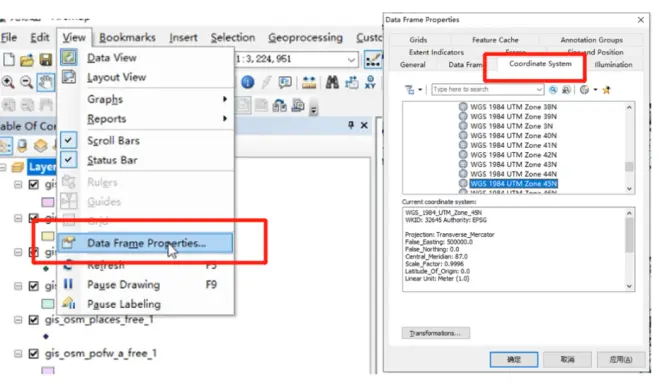This screenshot has height=388, width=660.
Task: Collapse the gis_osm_places_free_1 layer
Action: (x=18, y=320)
